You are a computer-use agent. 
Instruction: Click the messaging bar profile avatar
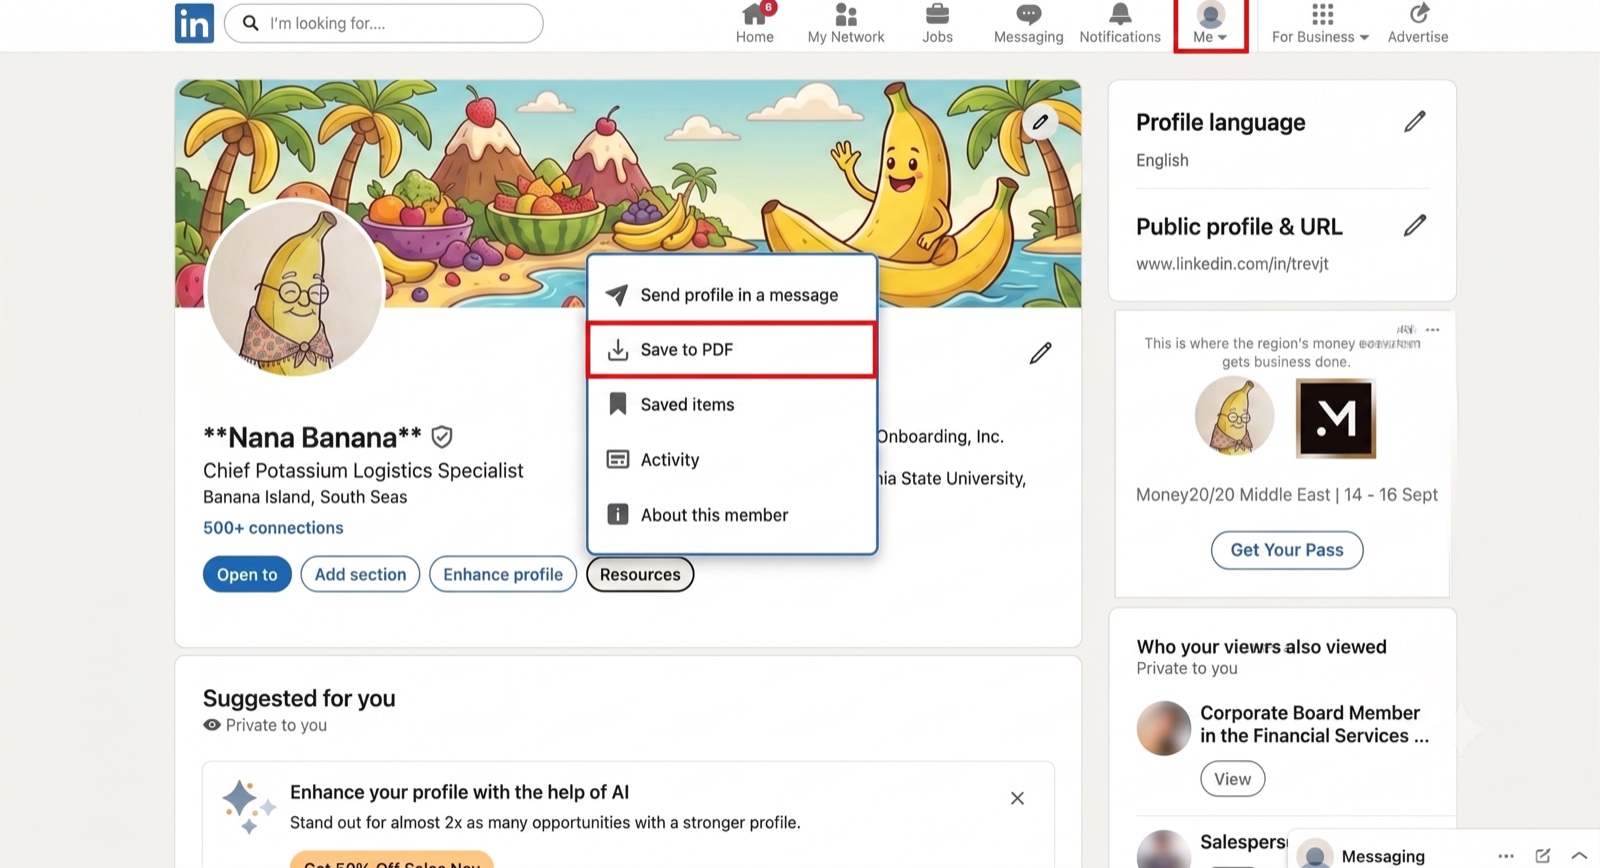coord(1316,855)
